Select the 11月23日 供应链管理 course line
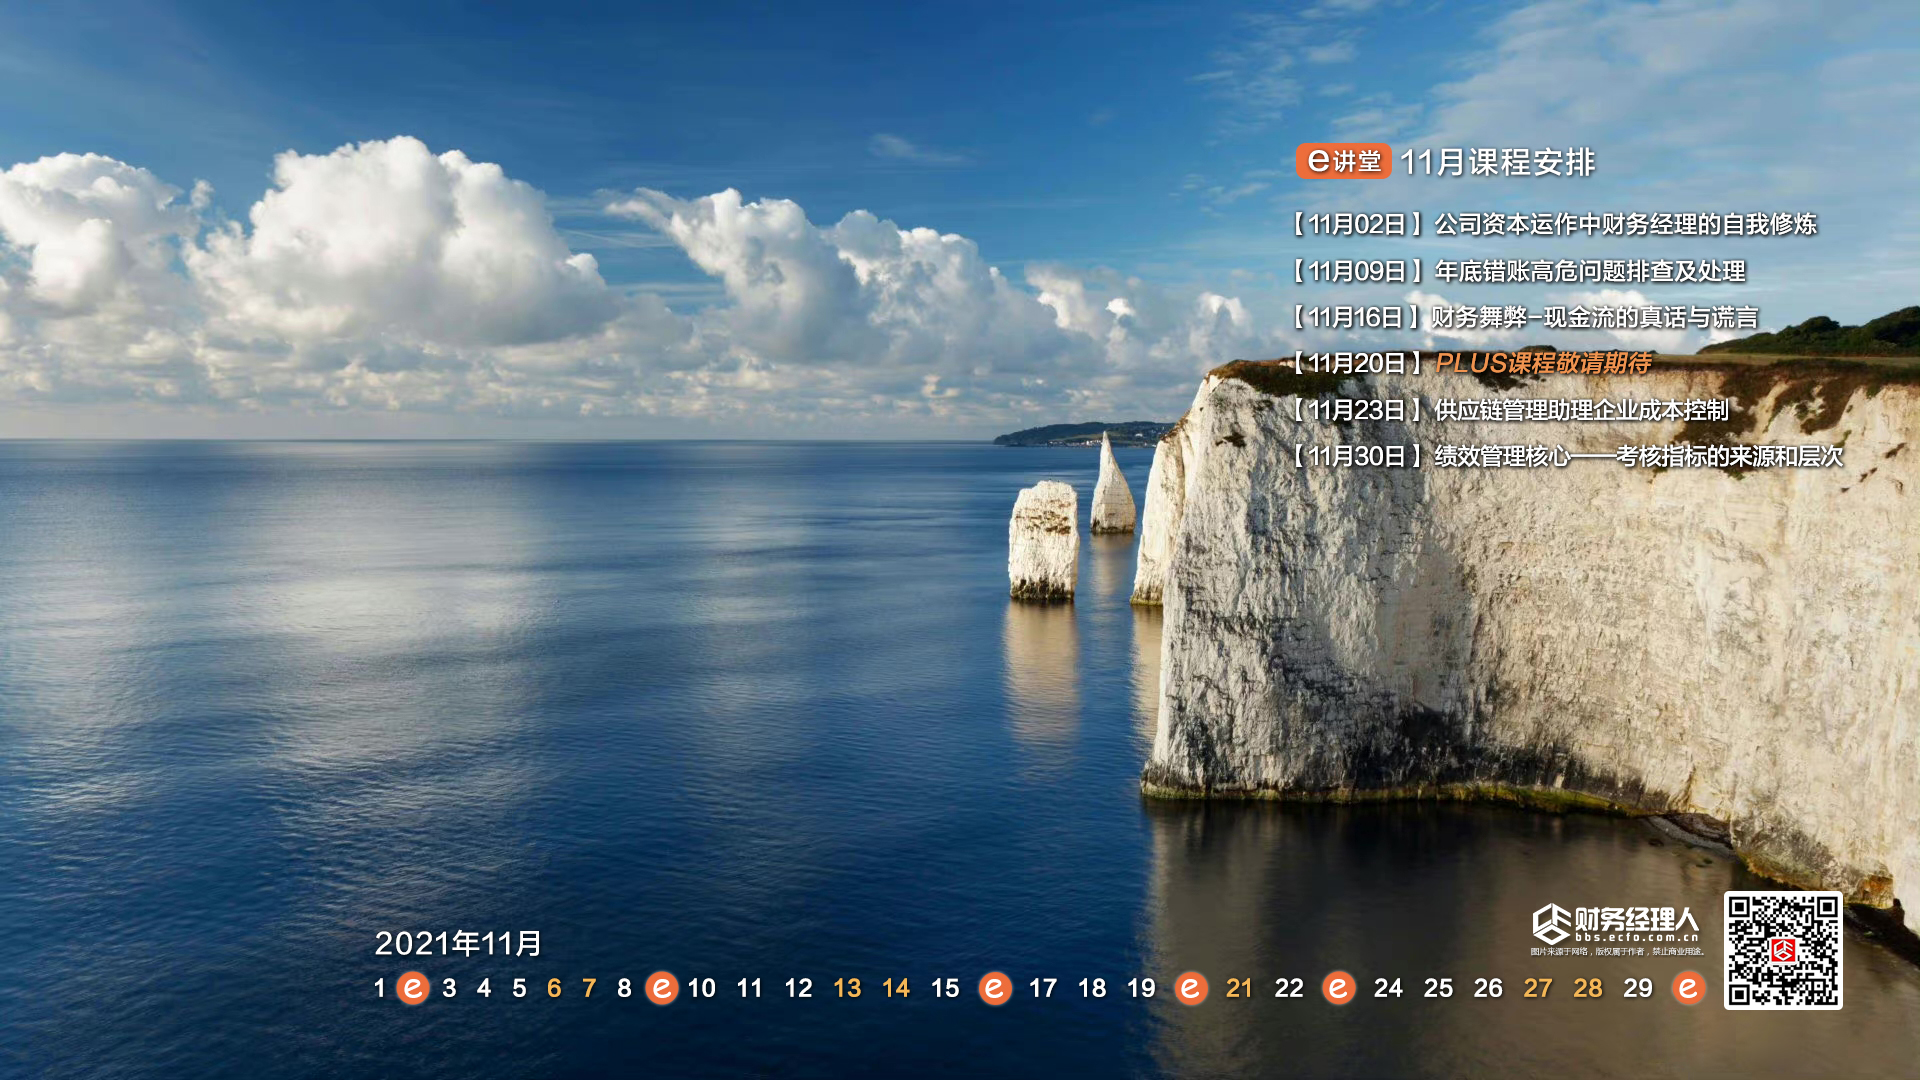The width and height of the screenshot is (1920, 1080). 1510,410
